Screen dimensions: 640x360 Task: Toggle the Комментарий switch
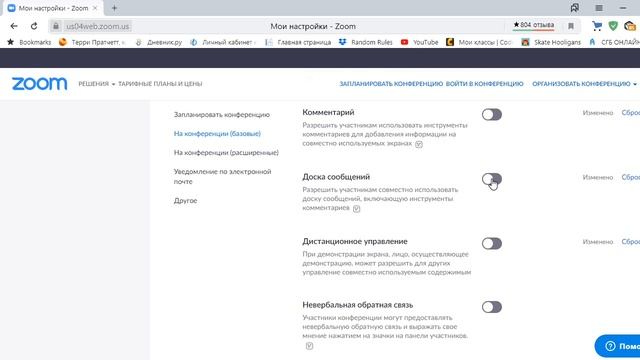(491, 115)
